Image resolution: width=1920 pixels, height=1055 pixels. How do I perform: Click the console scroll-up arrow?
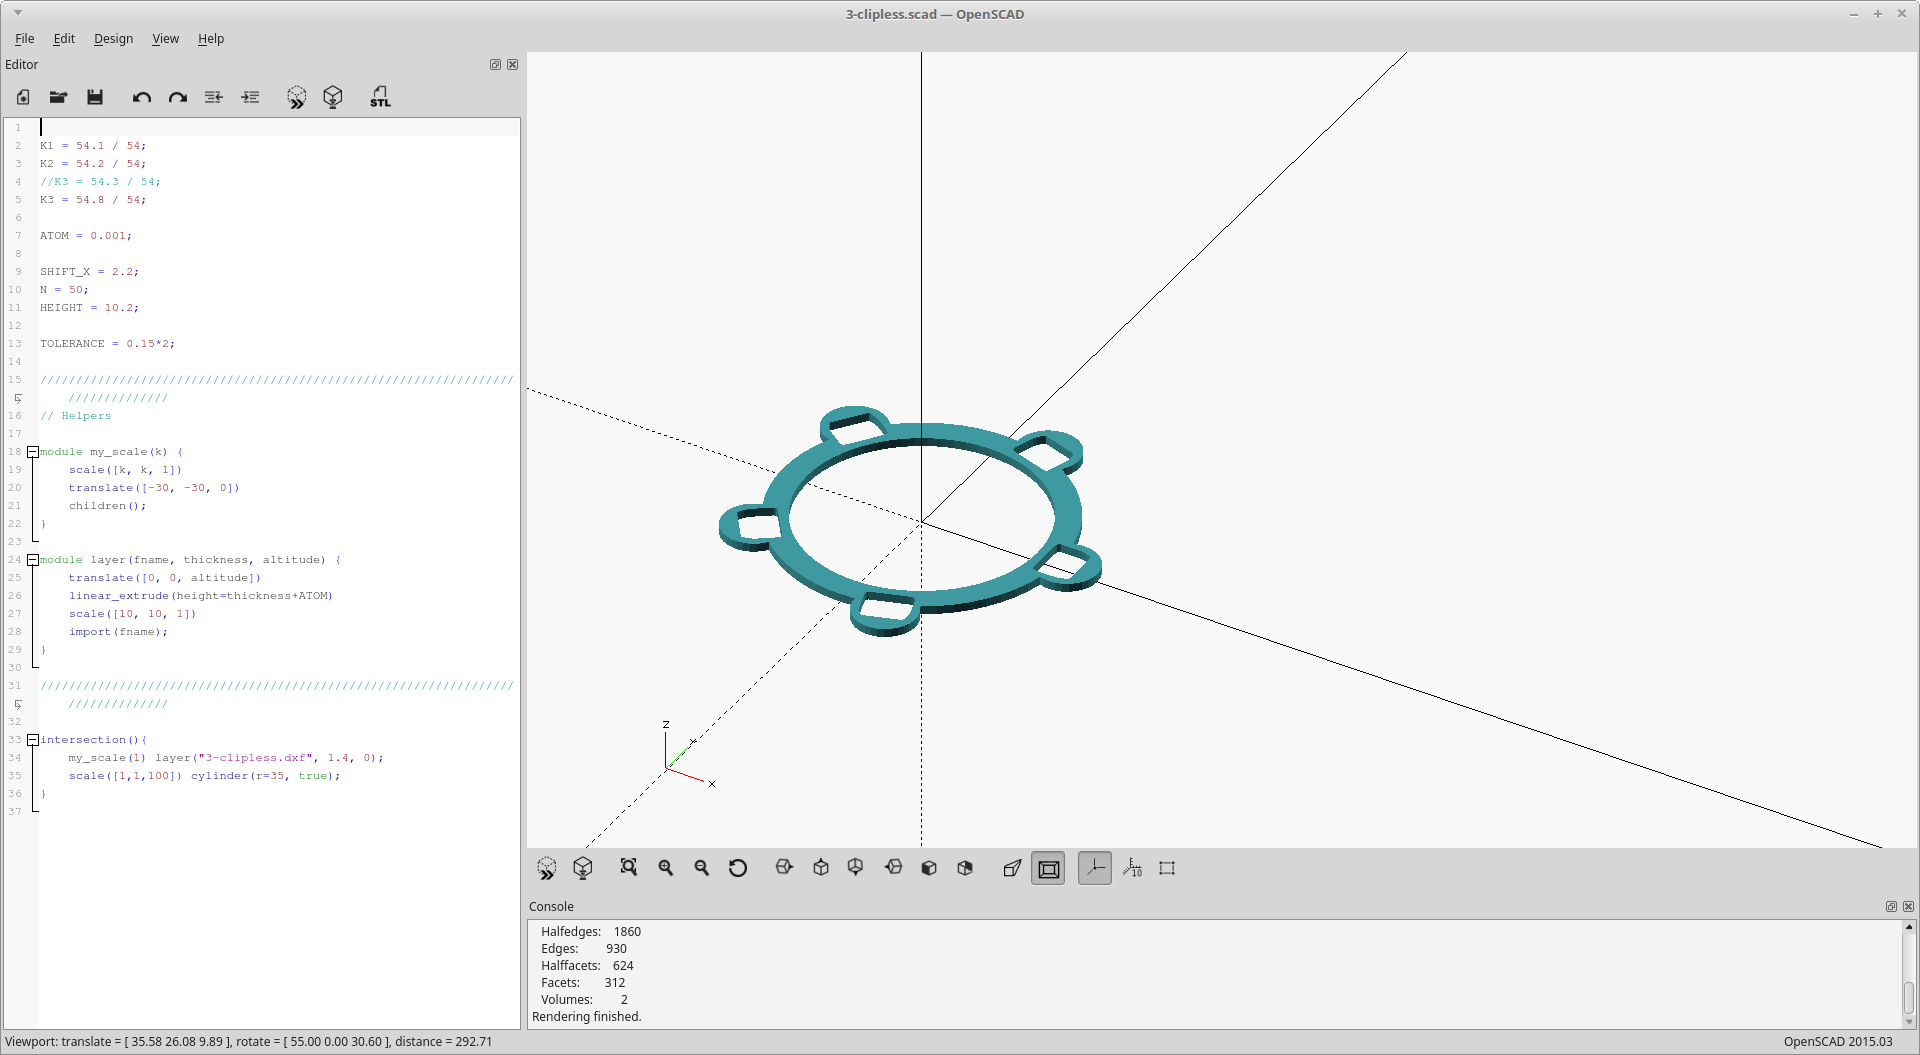point(1909,928)
